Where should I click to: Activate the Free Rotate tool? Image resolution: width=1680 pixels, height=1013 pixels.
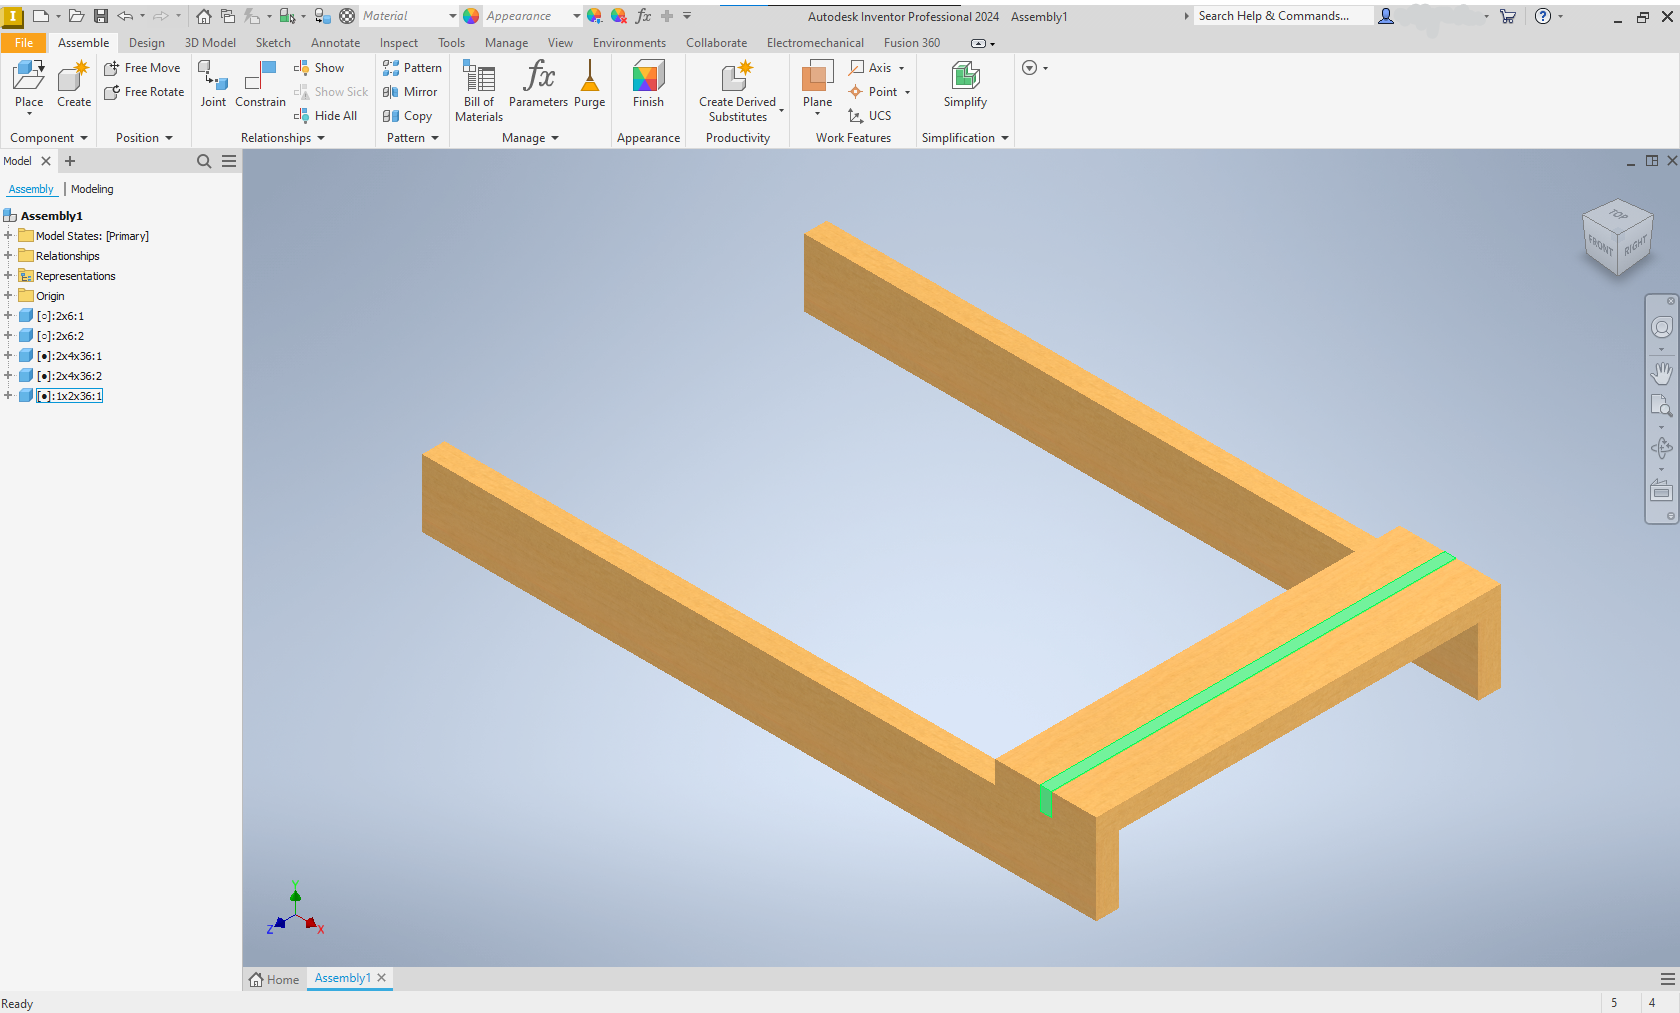(144, 92)
